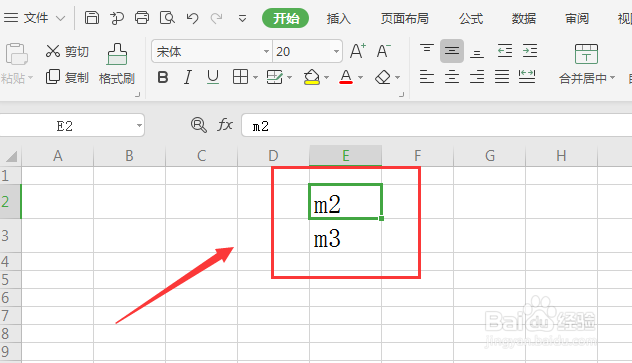
Task: Select column C header
Action: point(202,156)
